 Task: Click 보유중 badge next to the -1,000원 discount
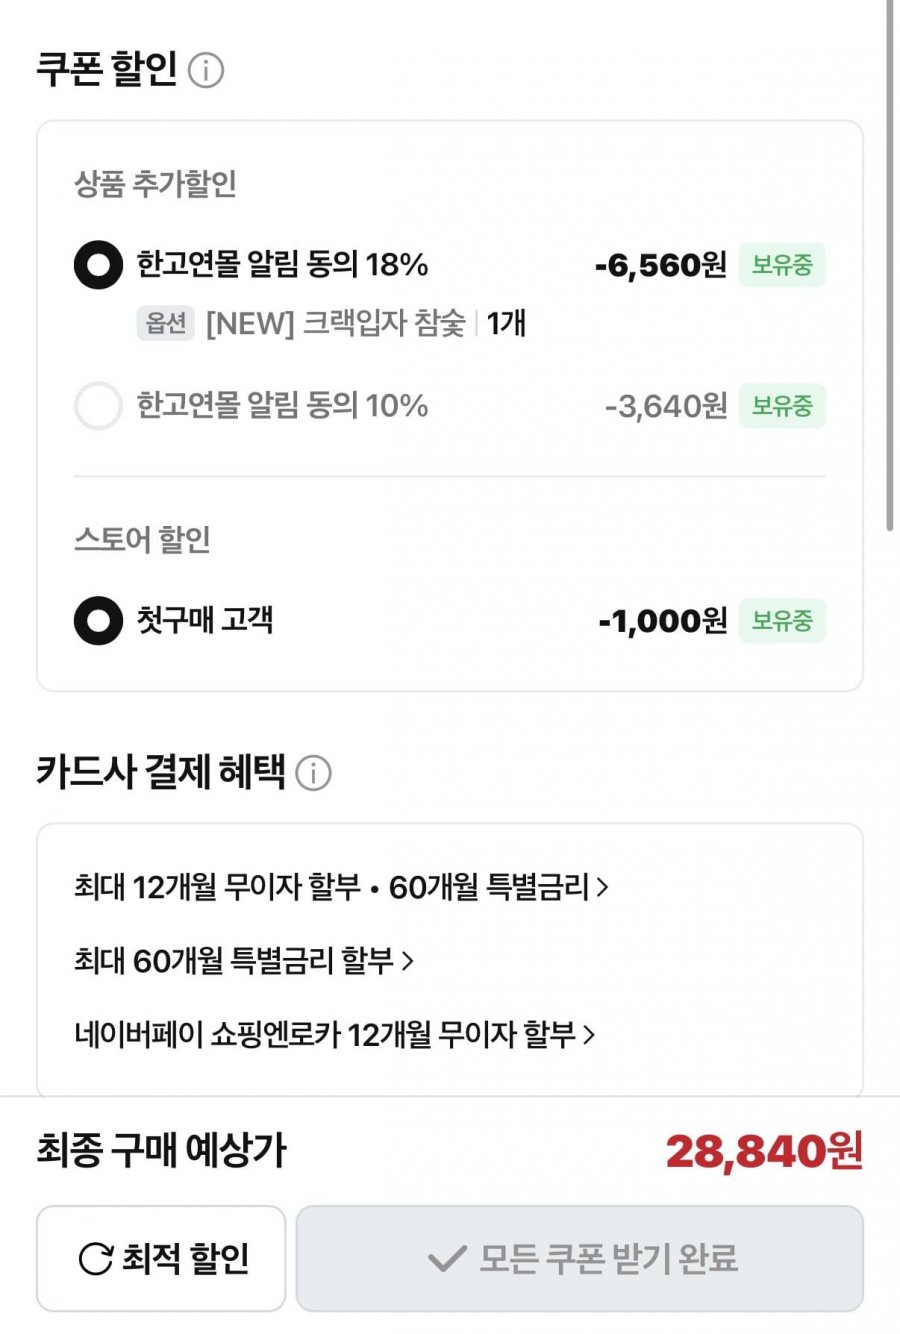pyautogui.click(x=782, y=621)
